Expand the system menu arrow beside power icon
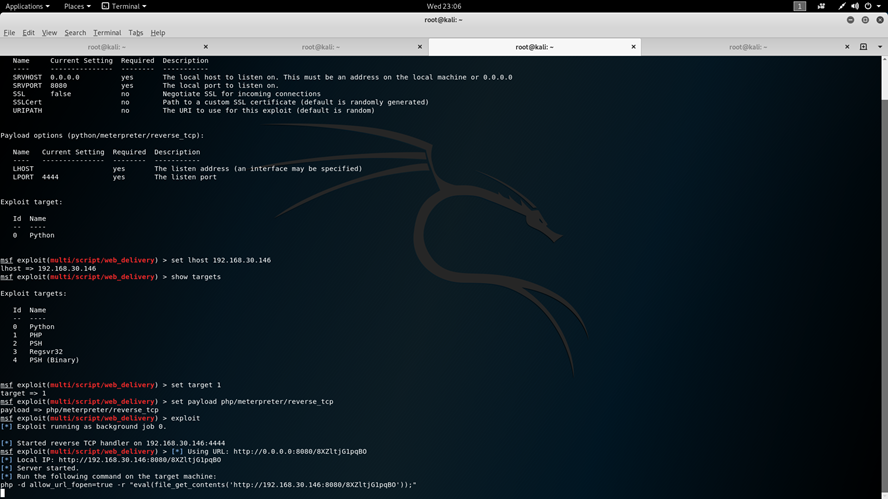Screen dimensions: 888x499 pos(879,6)
